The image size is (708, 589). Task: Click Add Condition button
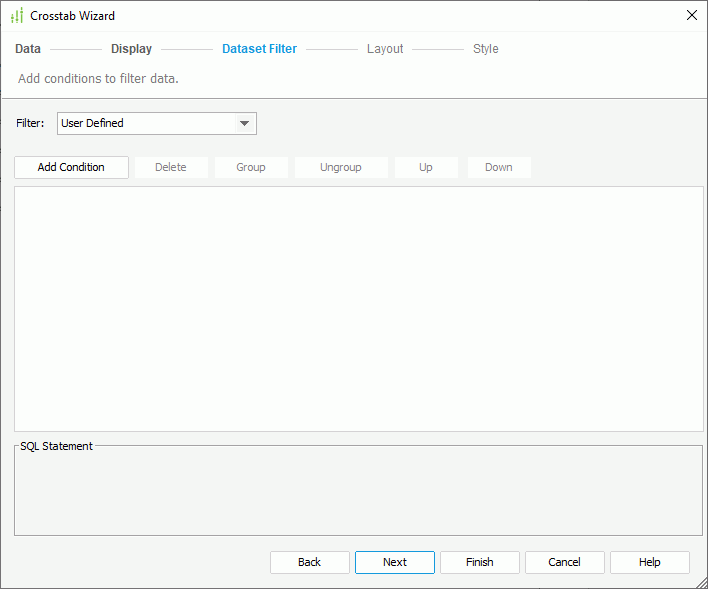(71, 167)
